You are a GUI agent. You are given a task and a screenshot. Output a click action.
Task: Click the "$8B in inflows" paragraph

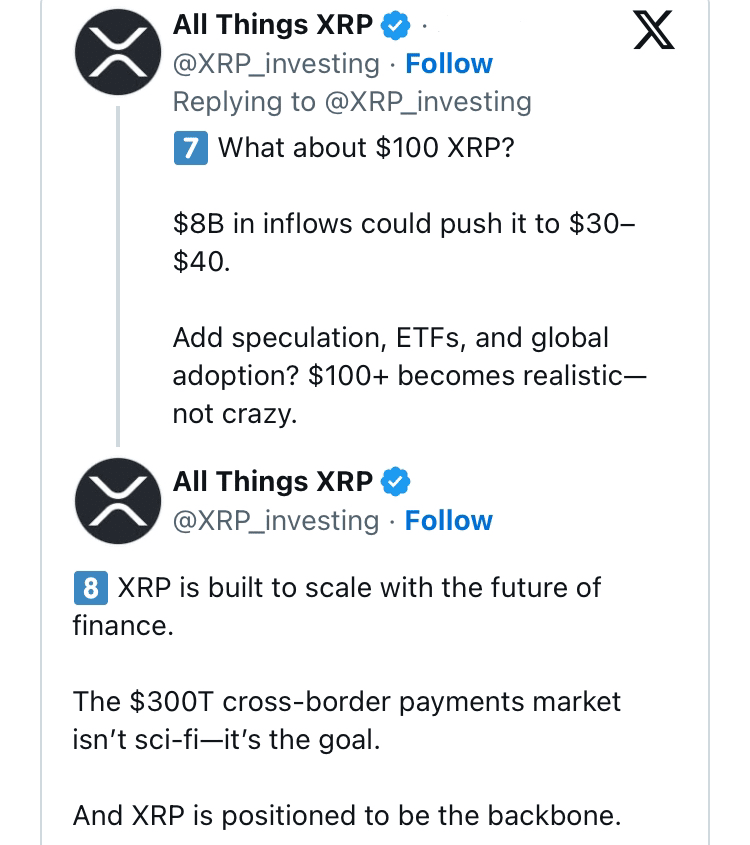point(403,242)
